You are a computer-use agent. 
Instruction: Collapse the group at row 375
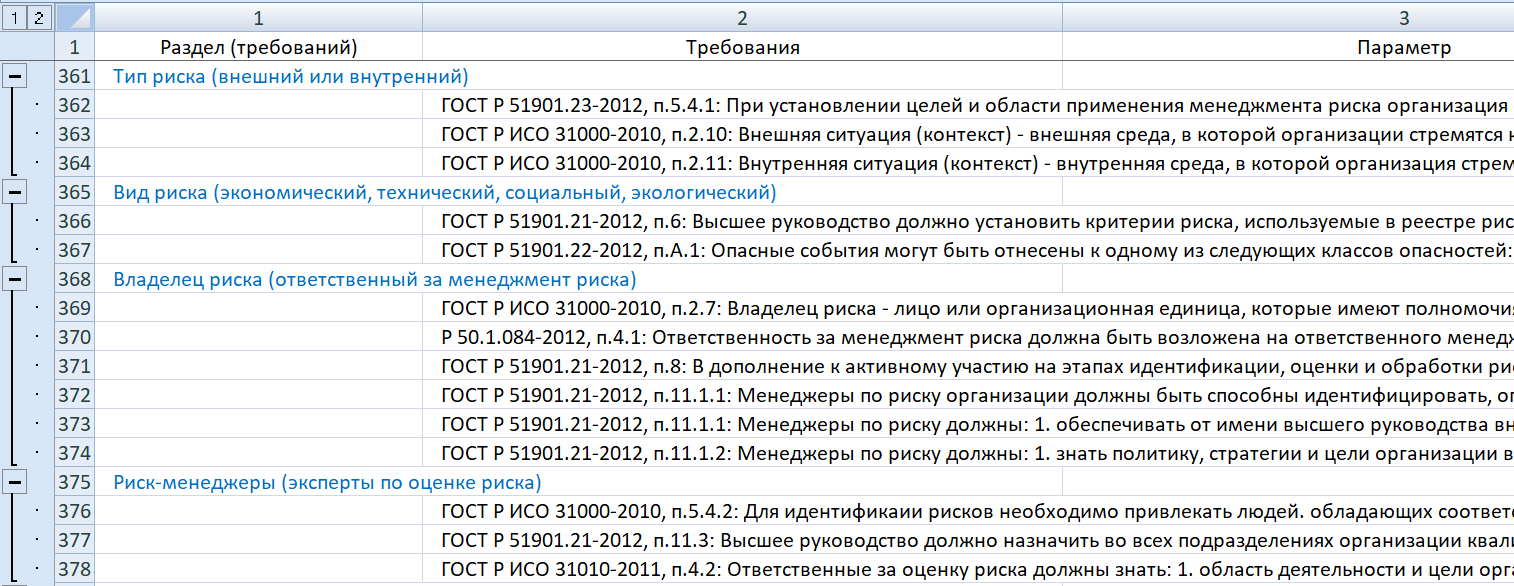click(x=14, y=482)
